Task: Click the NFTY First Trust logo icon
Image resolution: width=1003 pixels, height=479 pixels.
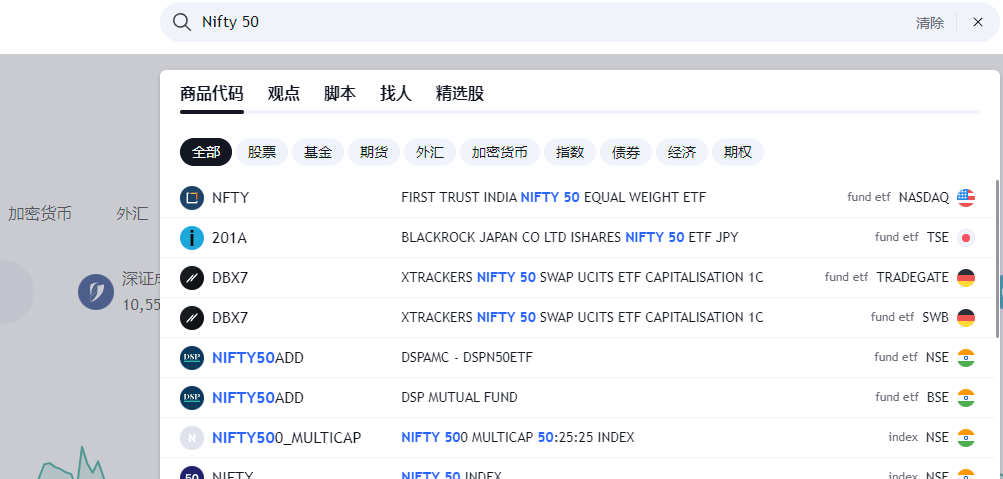Action: (x=192, y=198)
